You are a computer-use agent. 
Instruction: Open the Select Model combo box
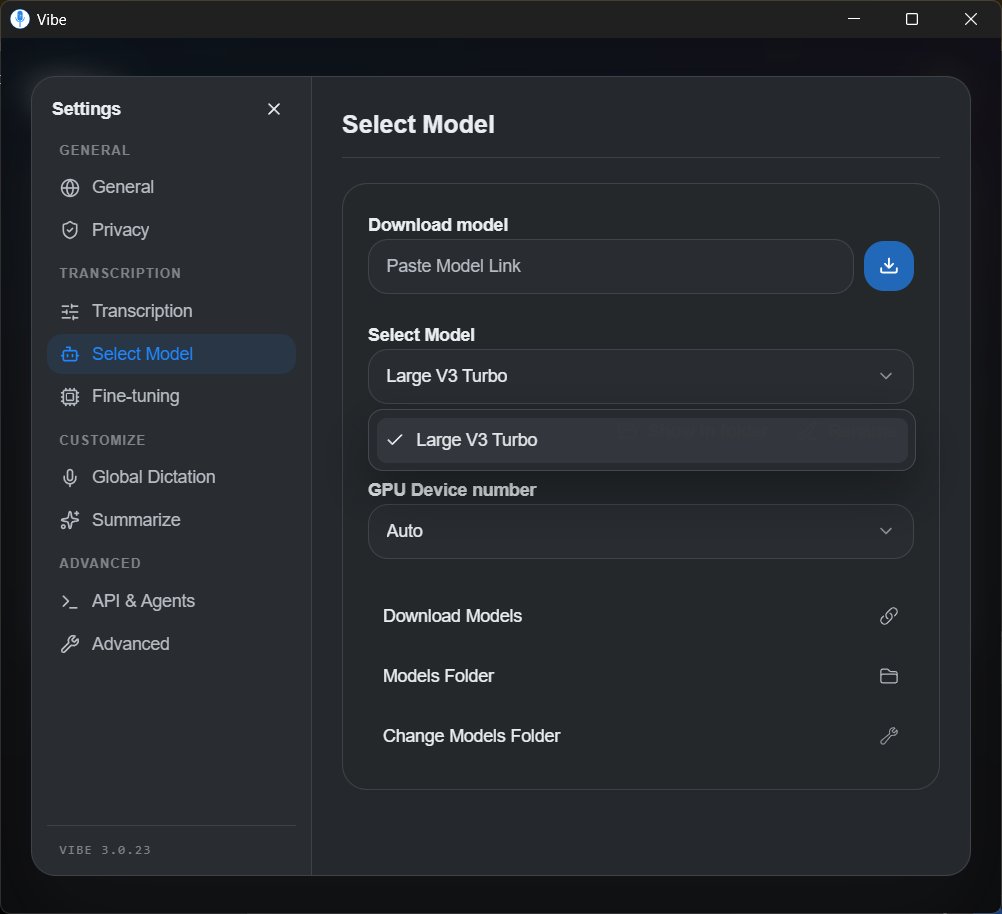tap(640, 376)
